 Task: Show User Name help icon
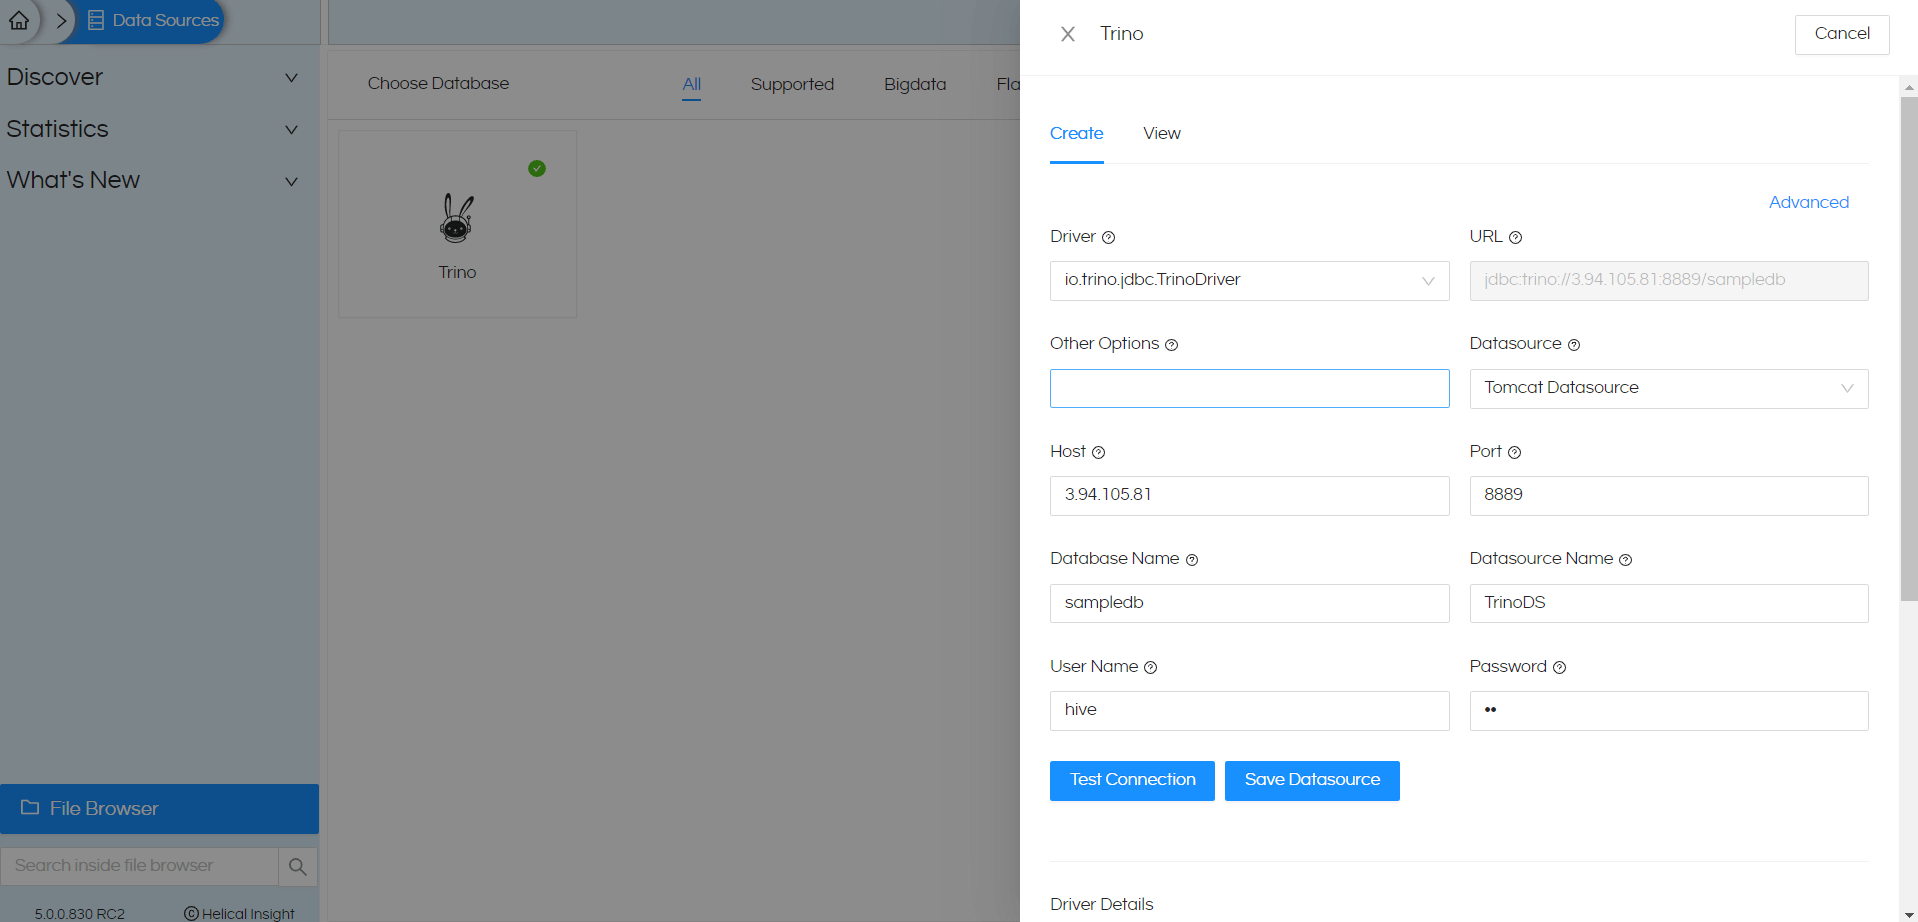coord(1150,668)
